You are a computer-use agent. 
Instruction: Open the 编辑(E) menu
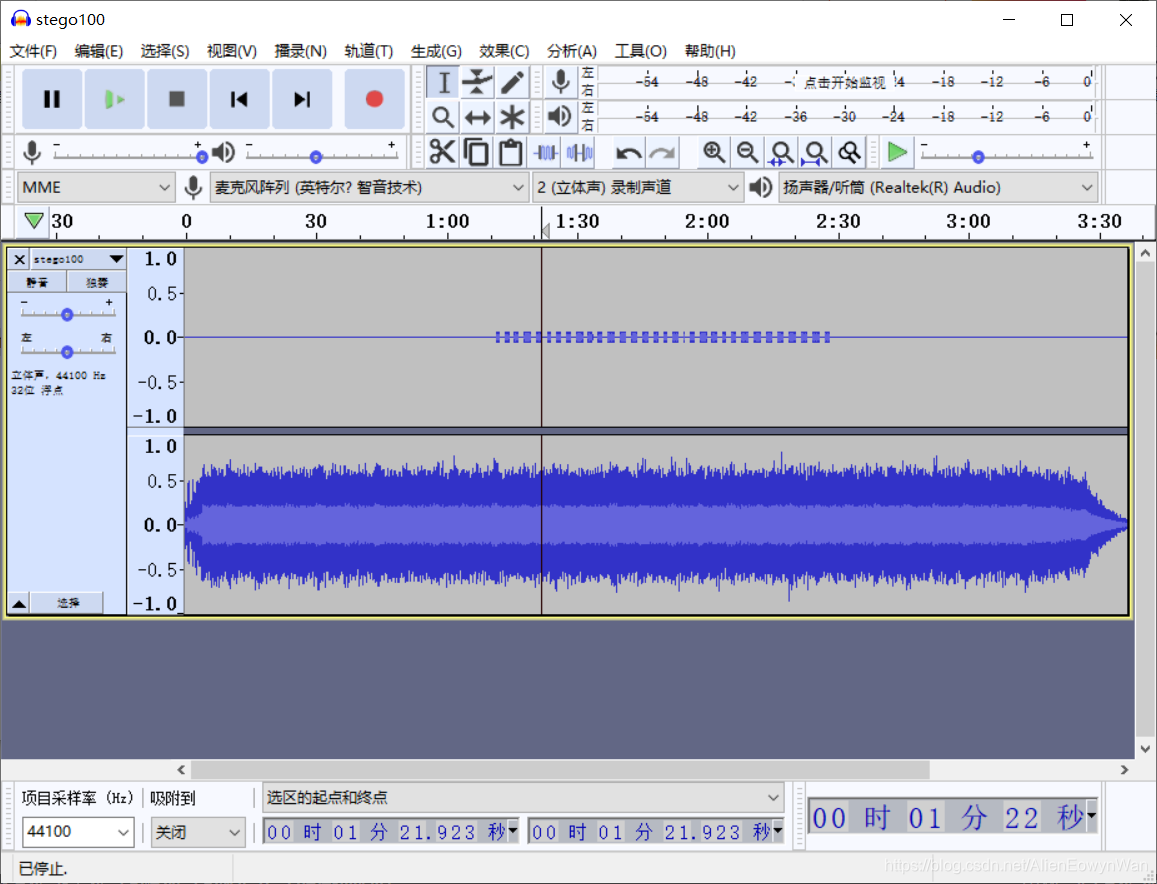pos(99,51)
